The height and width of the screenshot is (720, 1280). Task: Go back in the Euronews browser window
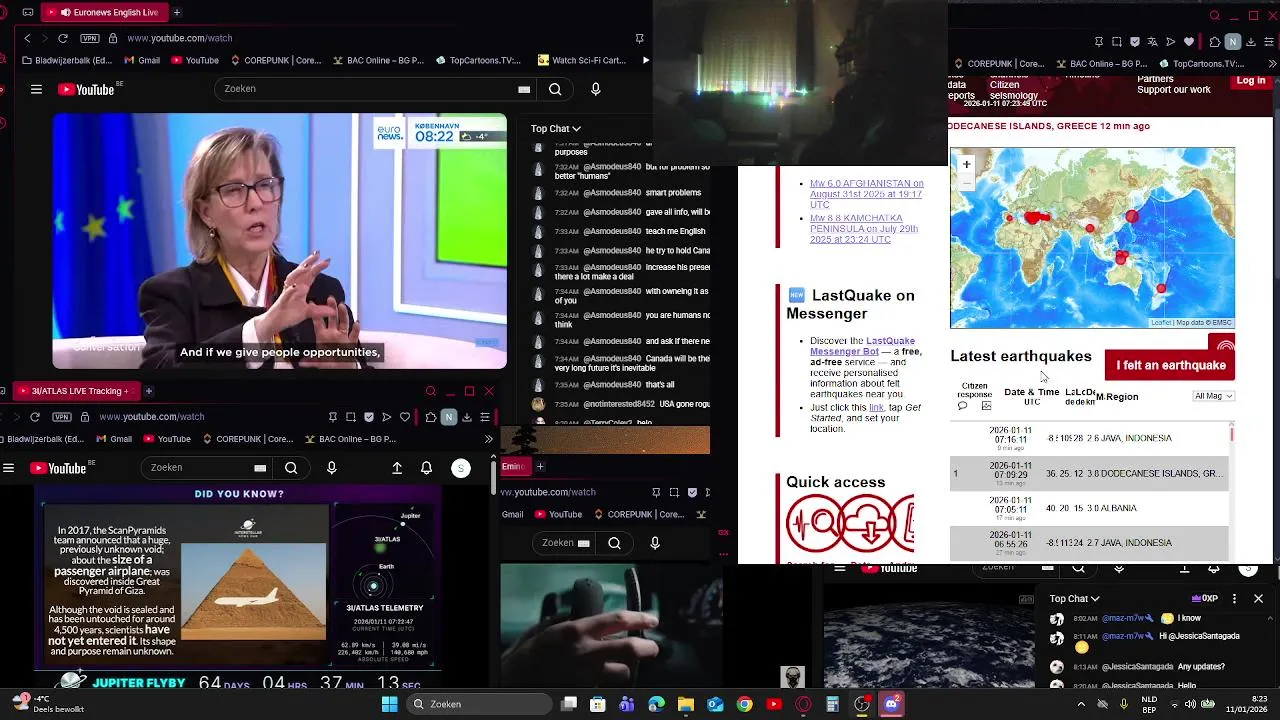pyautogui.click(x=27, y=38)
